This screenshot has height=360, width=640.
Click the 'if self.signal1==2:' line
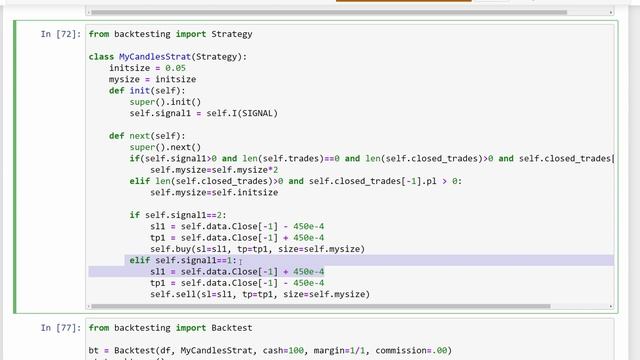(178, 215)
